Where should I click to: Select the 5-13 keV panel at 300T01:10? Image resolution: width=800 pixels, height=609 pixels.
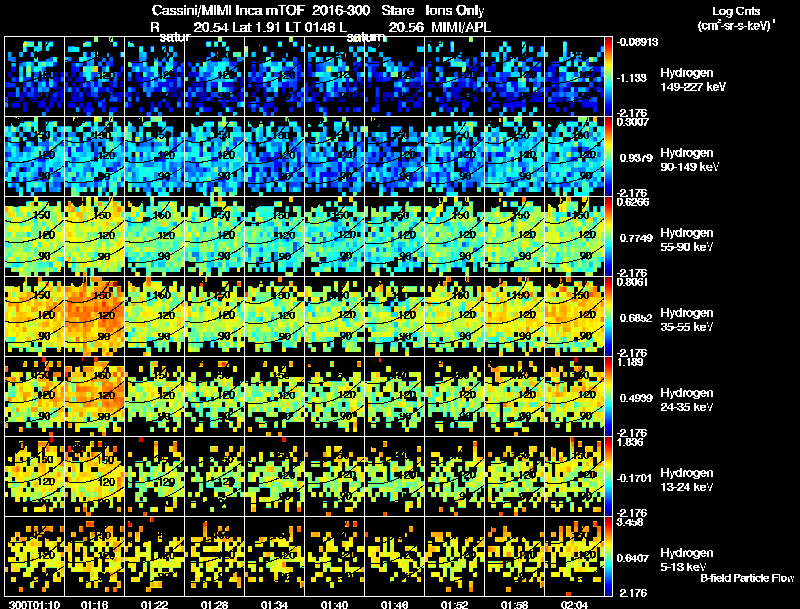point(34,557)
